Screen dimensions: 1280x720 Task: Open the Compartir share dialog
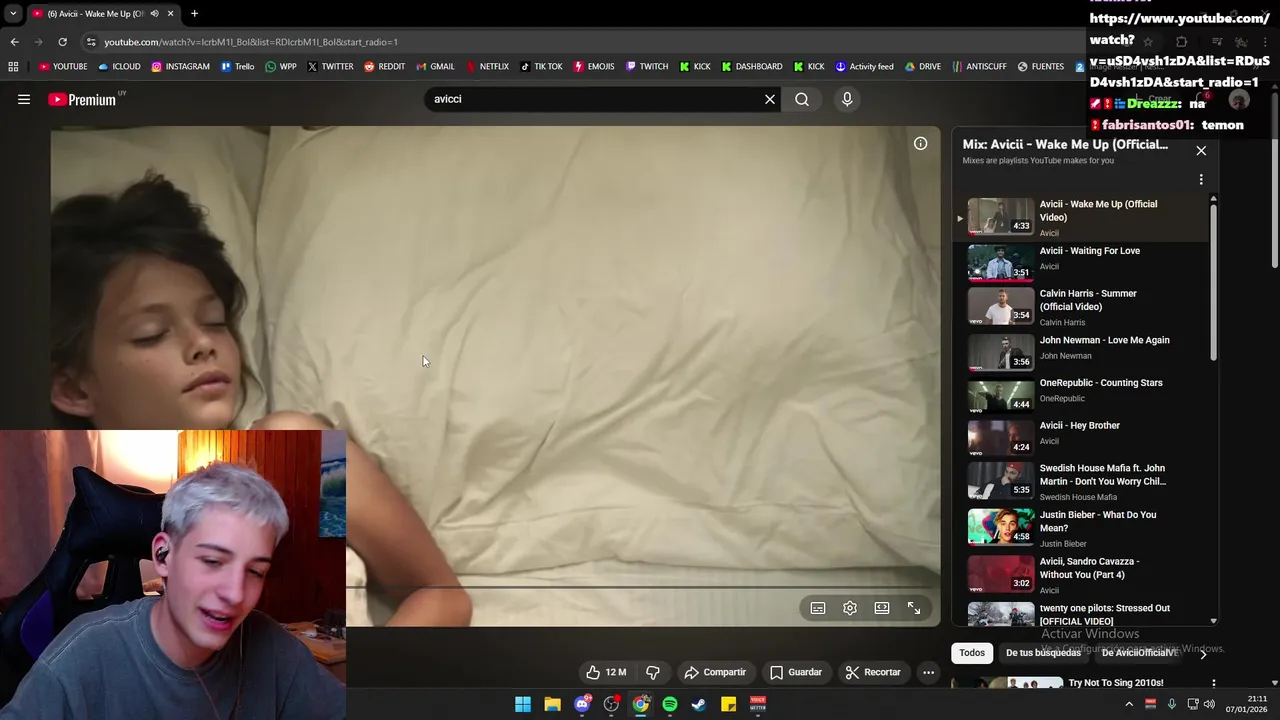(x=715, y=672)
